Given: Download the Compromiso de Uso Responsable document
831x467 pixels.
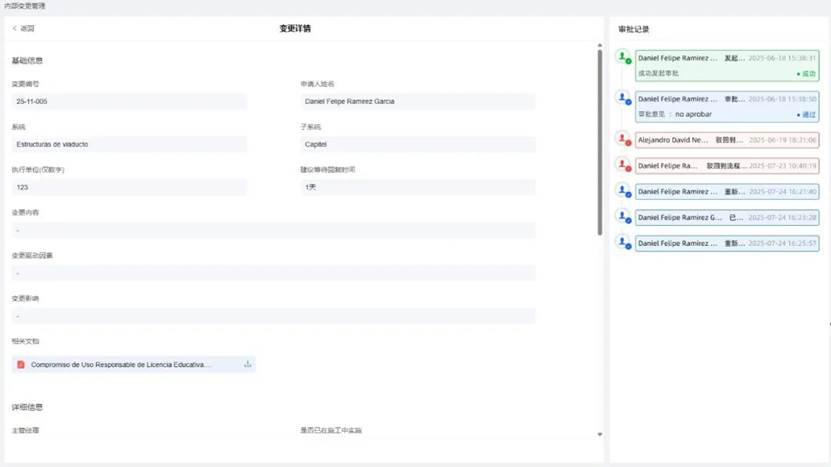Looking at the screenshot, I should point(247,364).
